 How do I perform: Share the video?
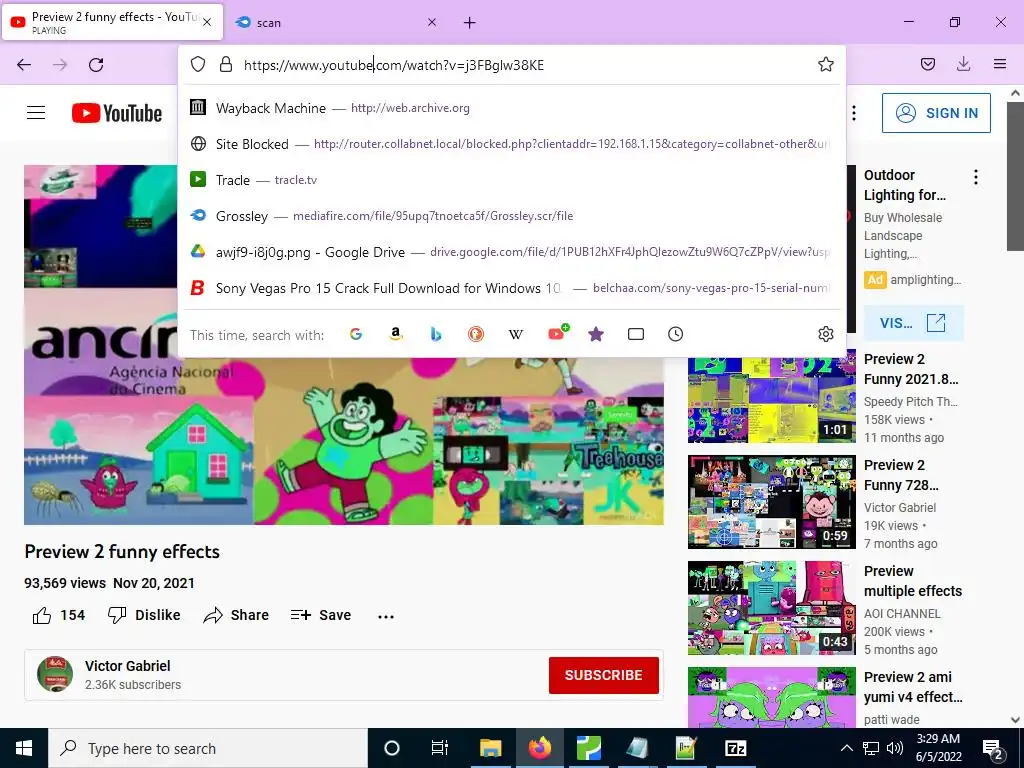click(236, 615)
